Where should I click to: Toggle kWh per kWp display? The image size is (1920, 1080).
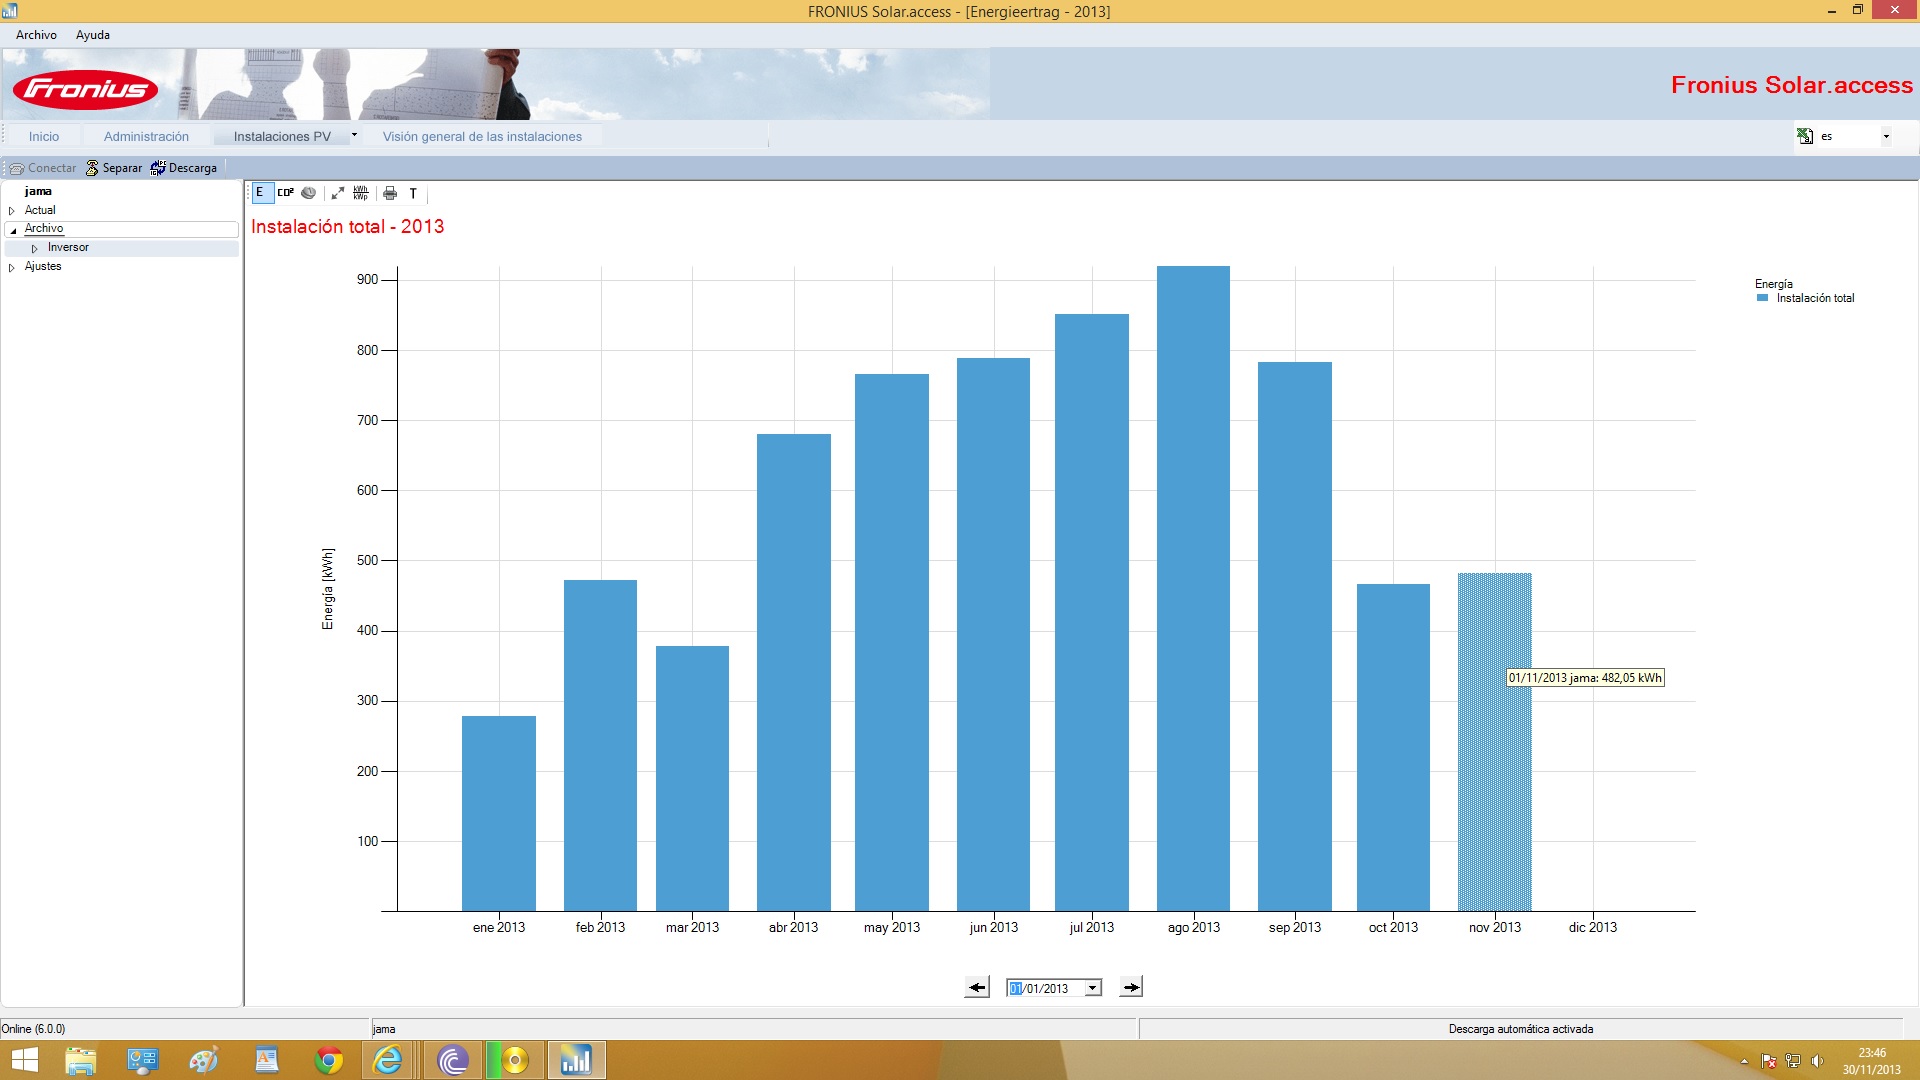(x=361, y=193)
